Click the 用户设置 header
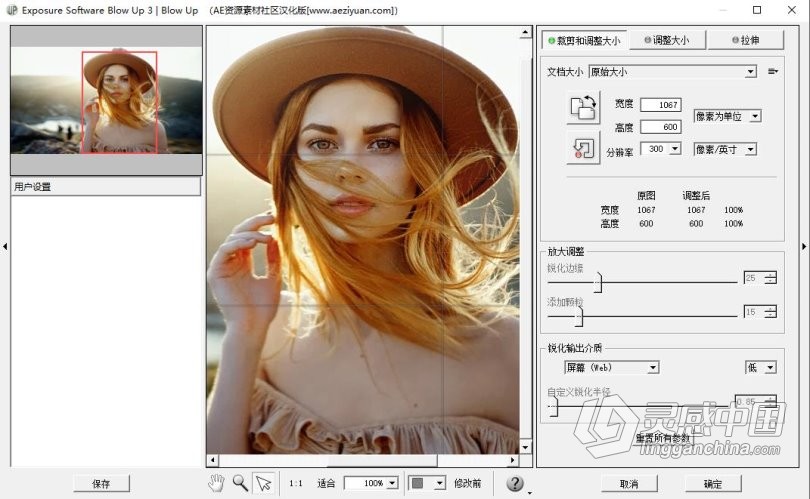The height and width of the screenshot is (499, 810). (106, 186)
